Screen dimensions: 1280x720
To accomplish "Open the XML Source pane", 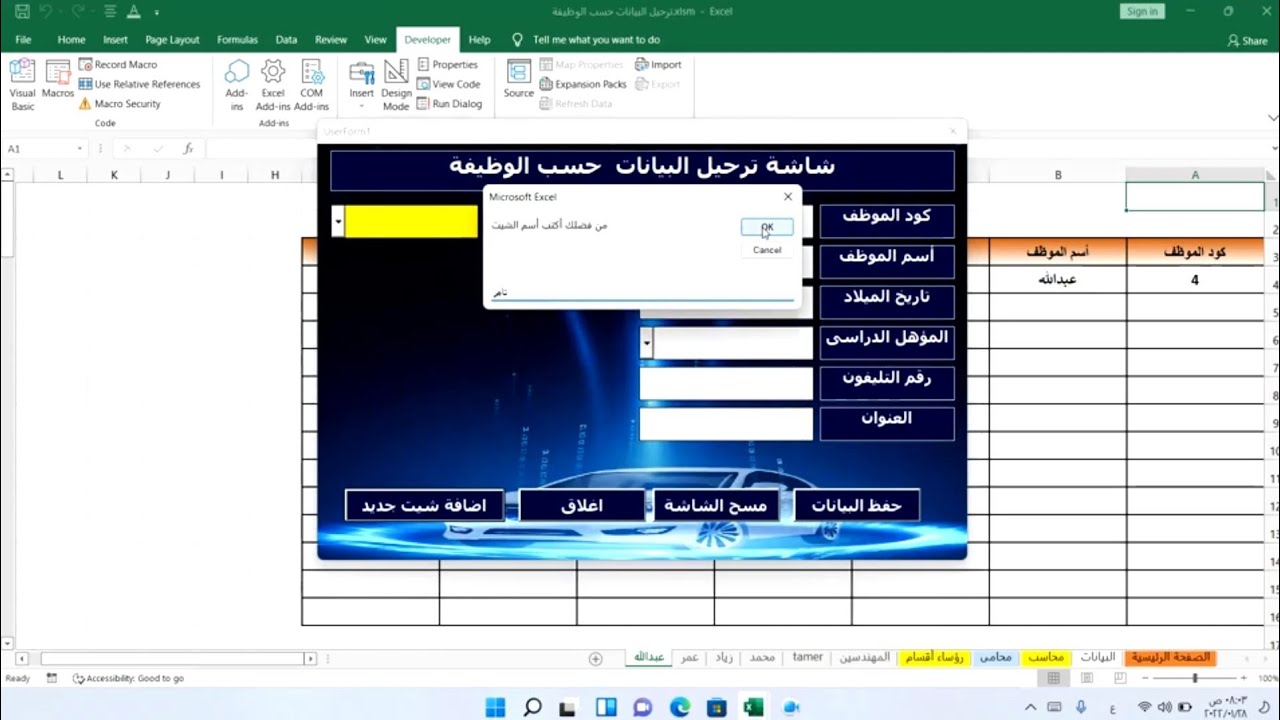I will pos(518,79).
